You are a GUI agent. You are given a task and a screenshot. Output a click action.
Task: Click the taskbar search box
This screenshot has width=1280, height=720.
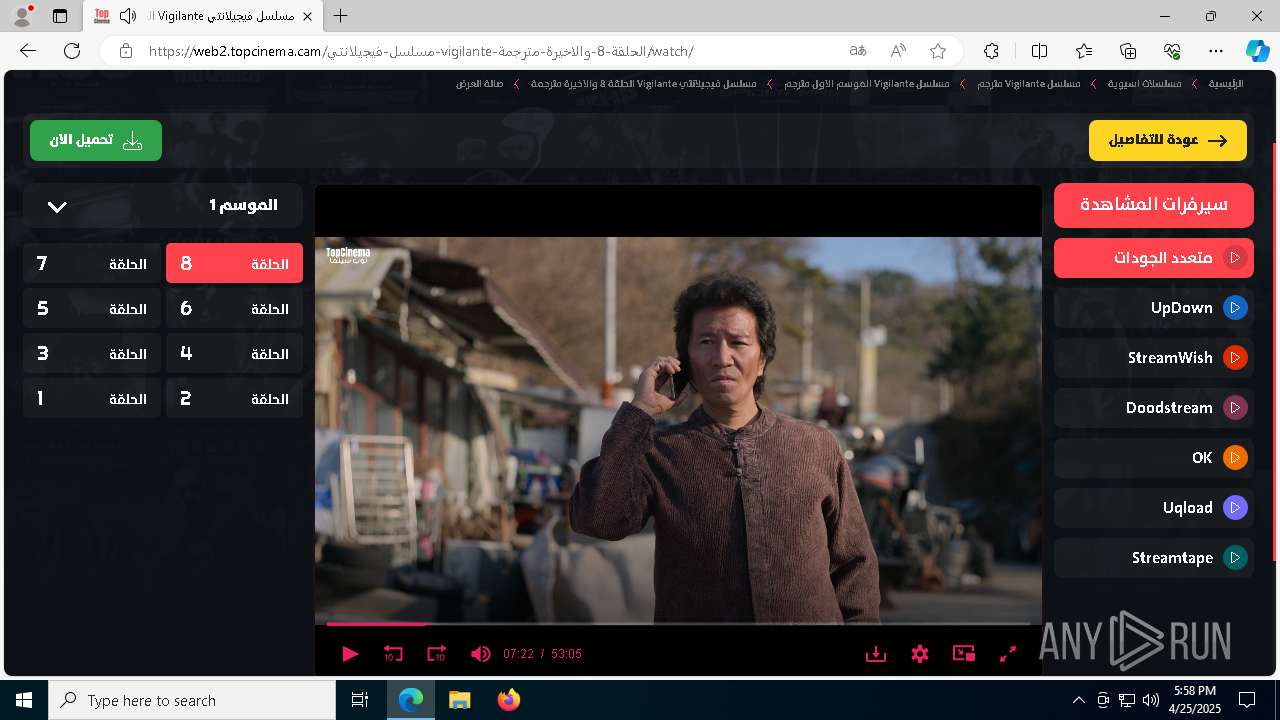[192, 700]
